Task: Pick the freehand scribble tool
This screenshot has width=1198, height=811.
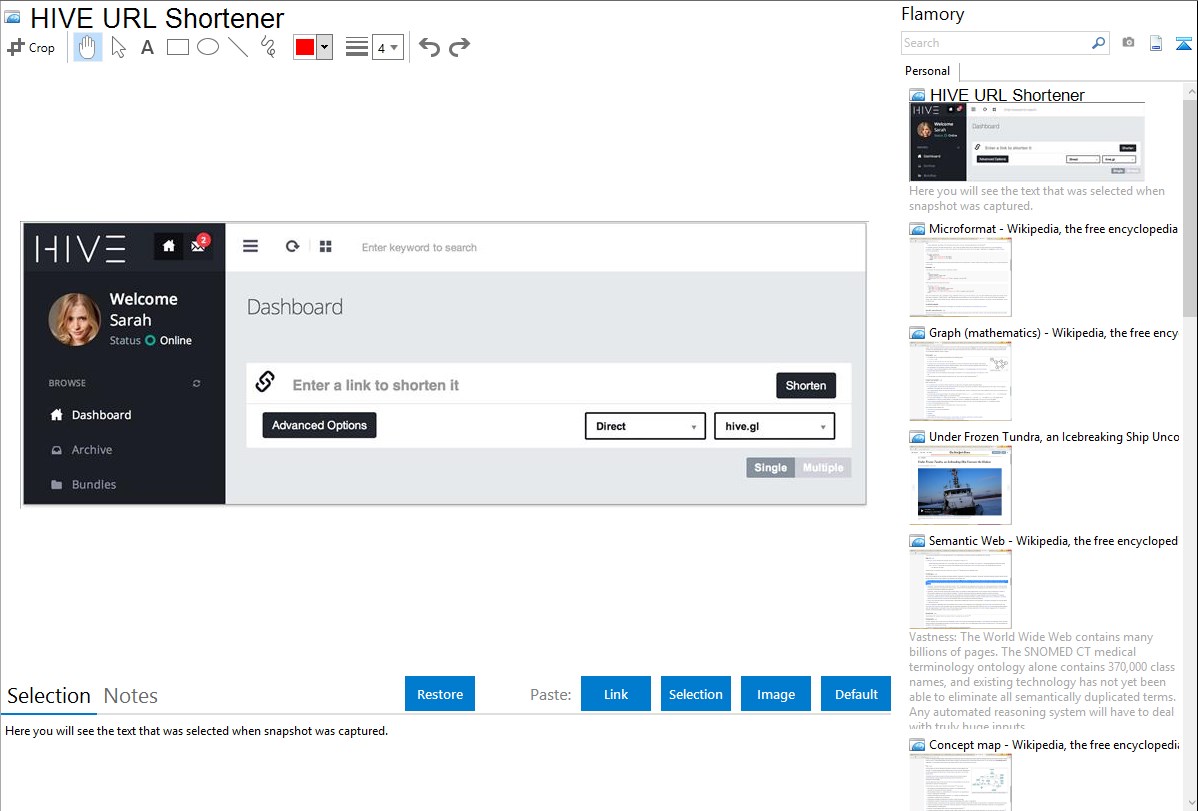Action: tap(268, 47)
